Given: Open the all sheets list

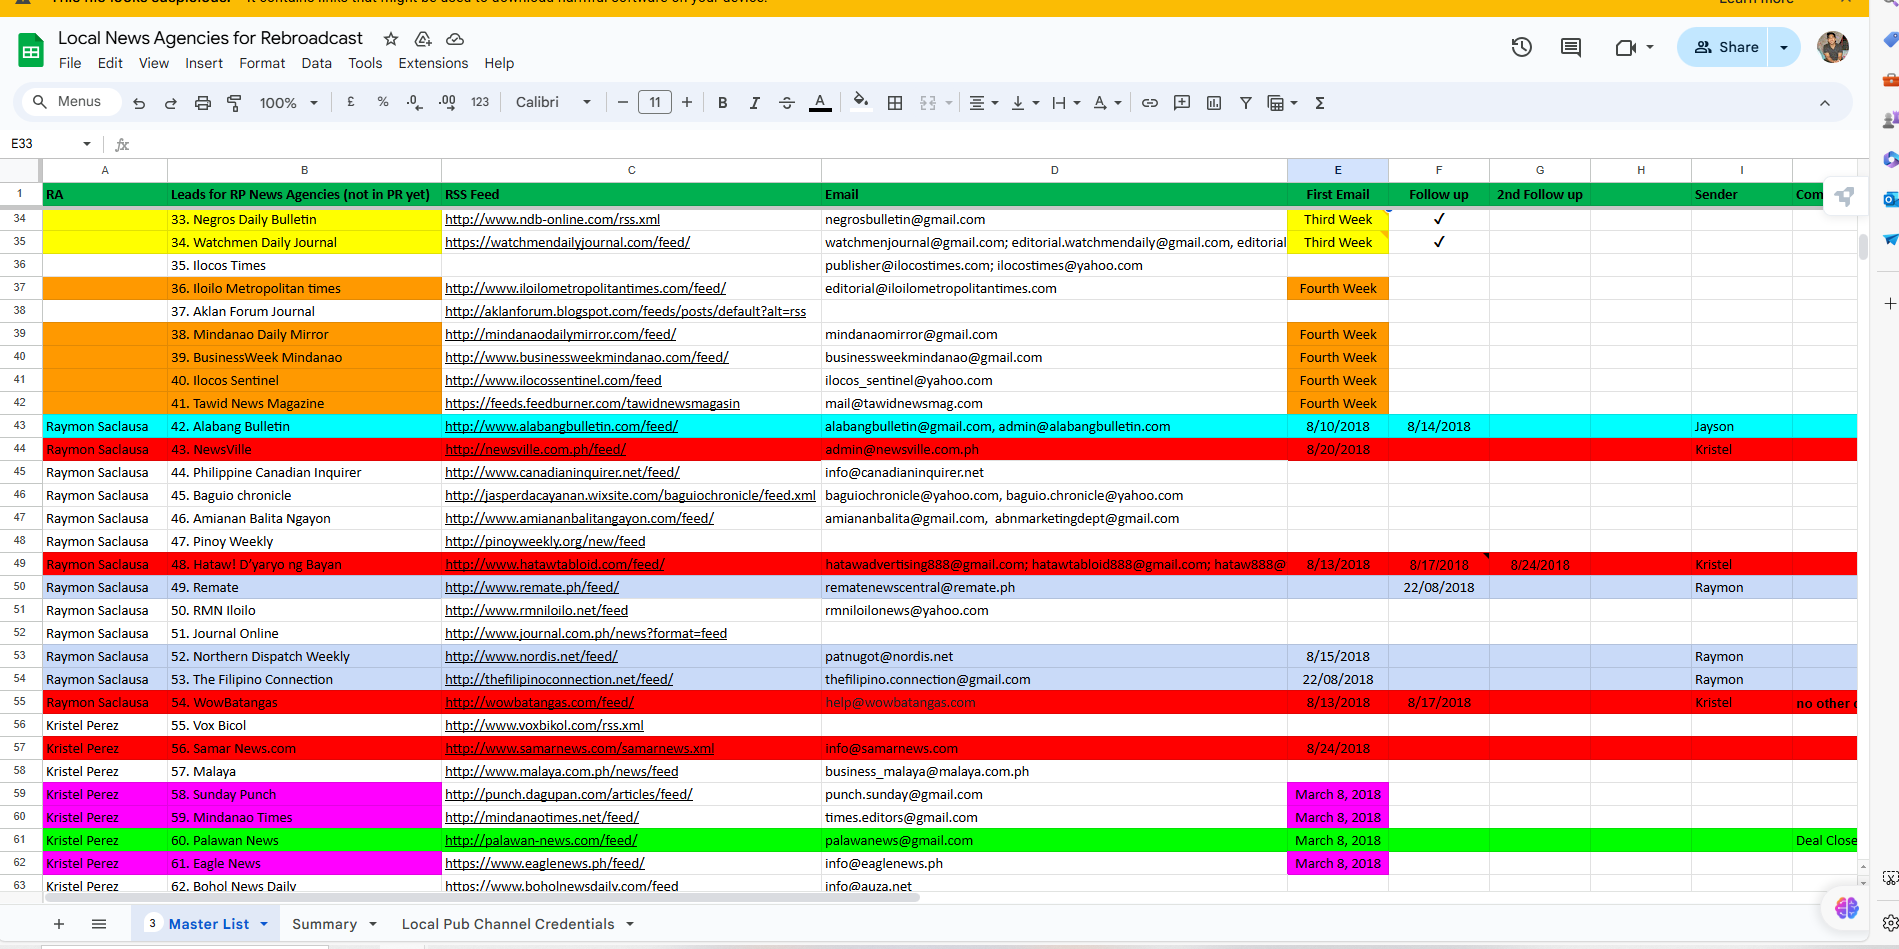Looking at the screenshot, I should 99,924.
